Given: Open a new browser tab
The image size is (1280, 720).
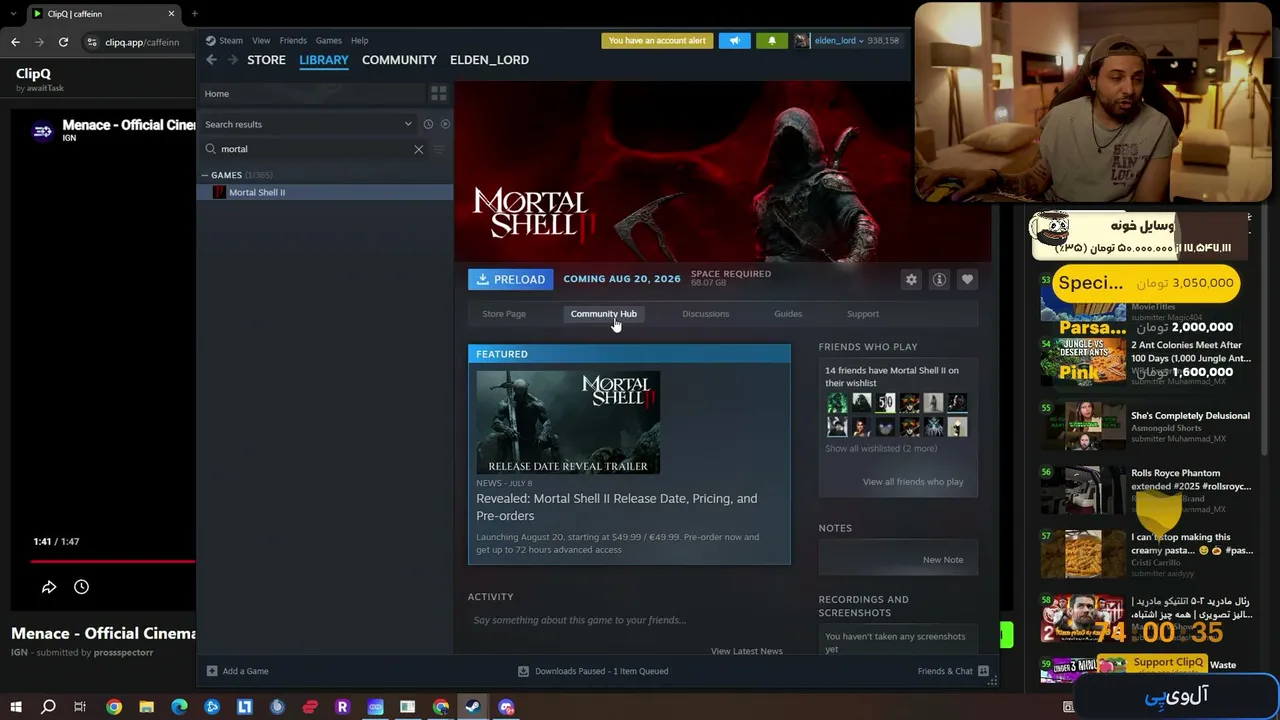Looking at the screenshot, I should (x=194, y=14).
